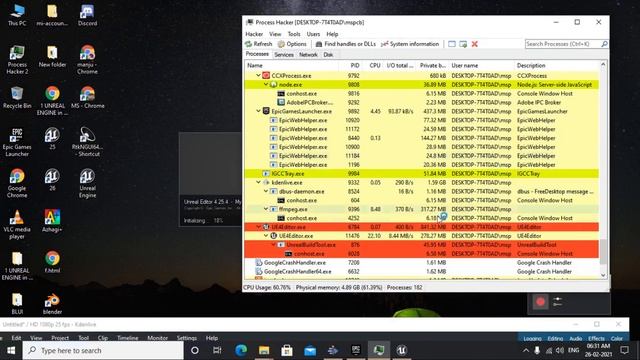Select GoogleCrashHandler64.exe process row
This screenshot has width=640, height=360.
click(421, 271)
